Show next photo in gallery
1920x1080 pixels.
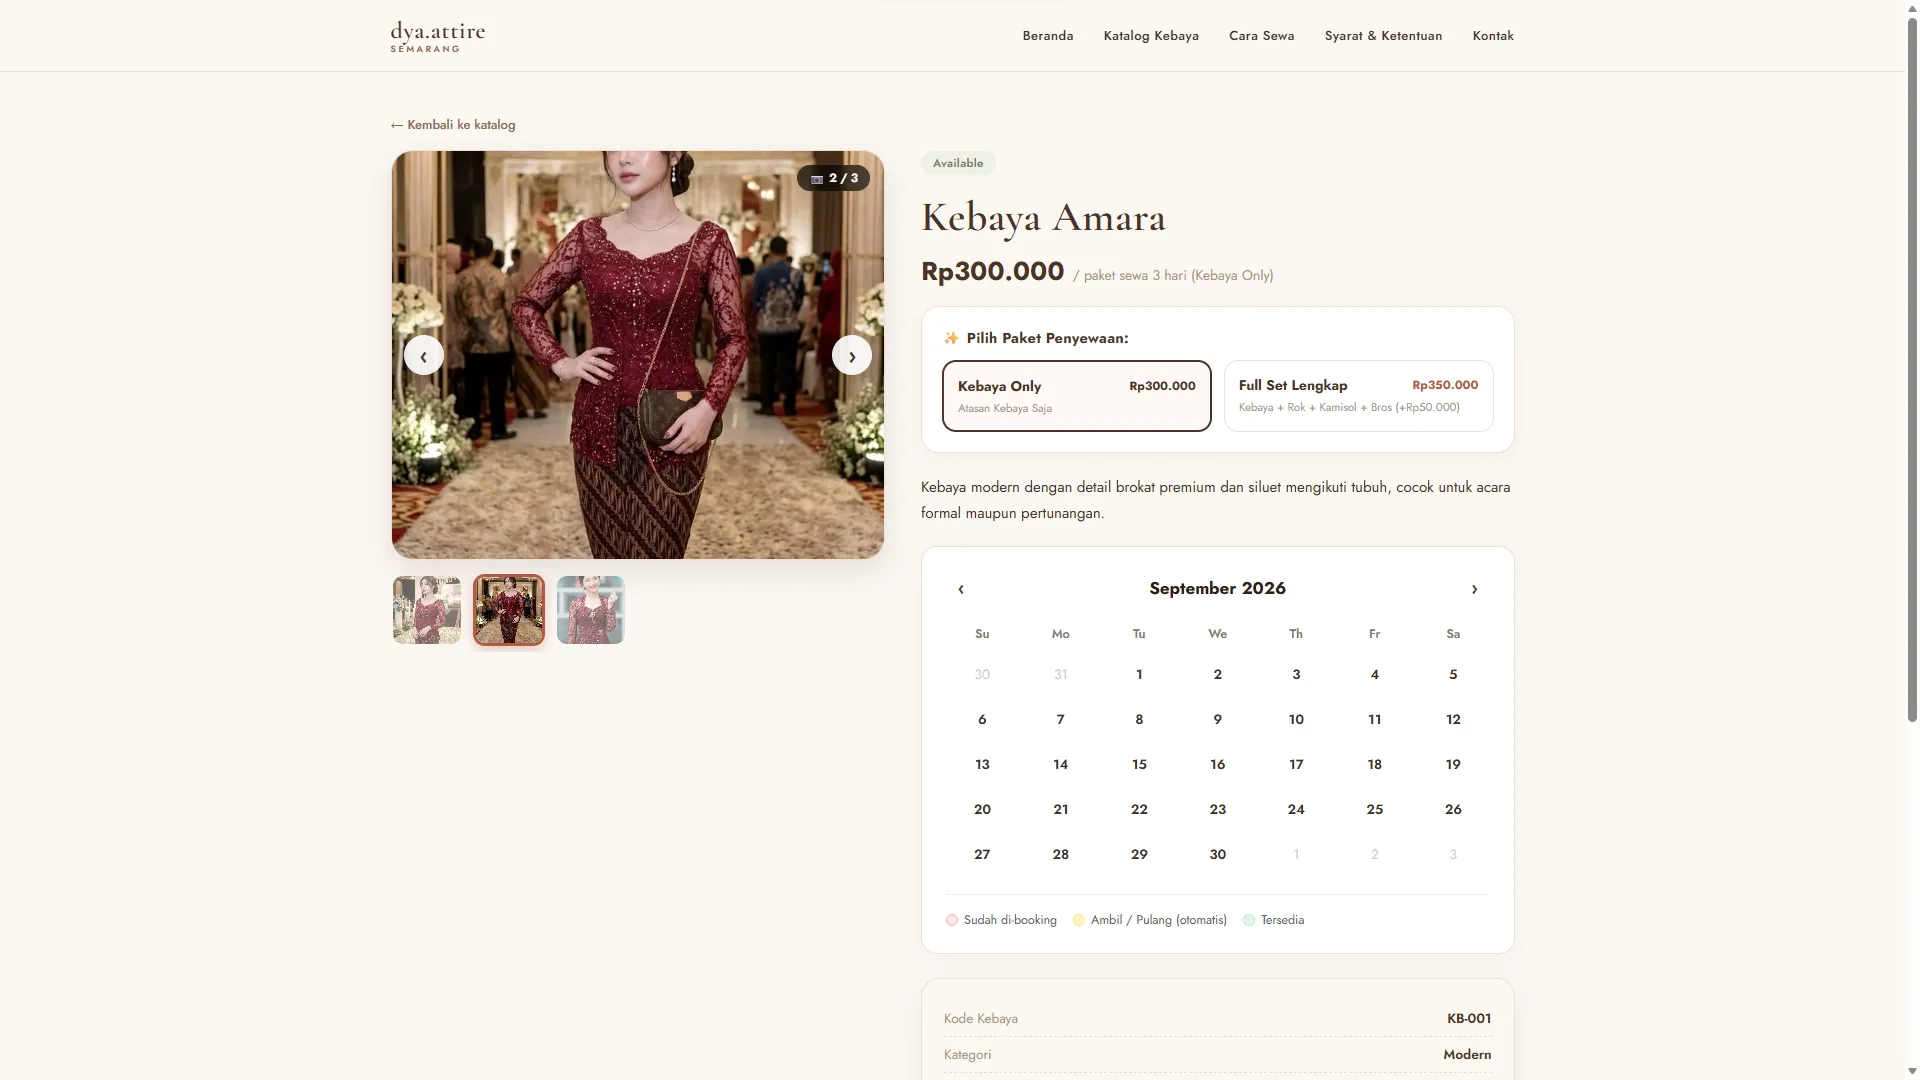point(852,356)
